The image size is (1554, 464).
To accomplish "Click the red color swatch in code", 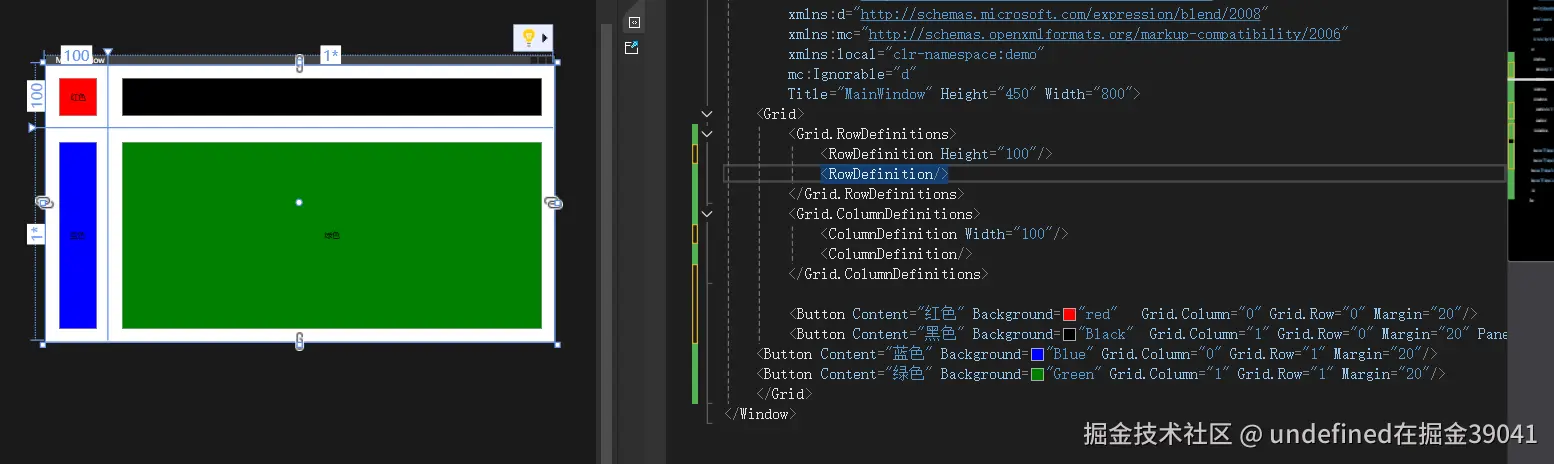I will point(1069,314).
